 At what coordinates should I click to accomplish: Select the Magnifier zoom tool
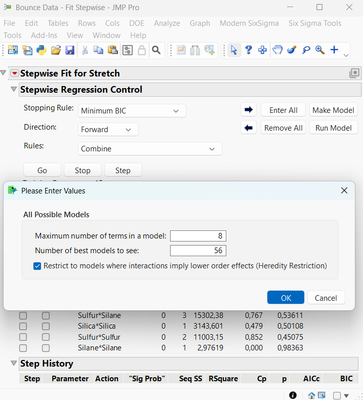point(320,50)
